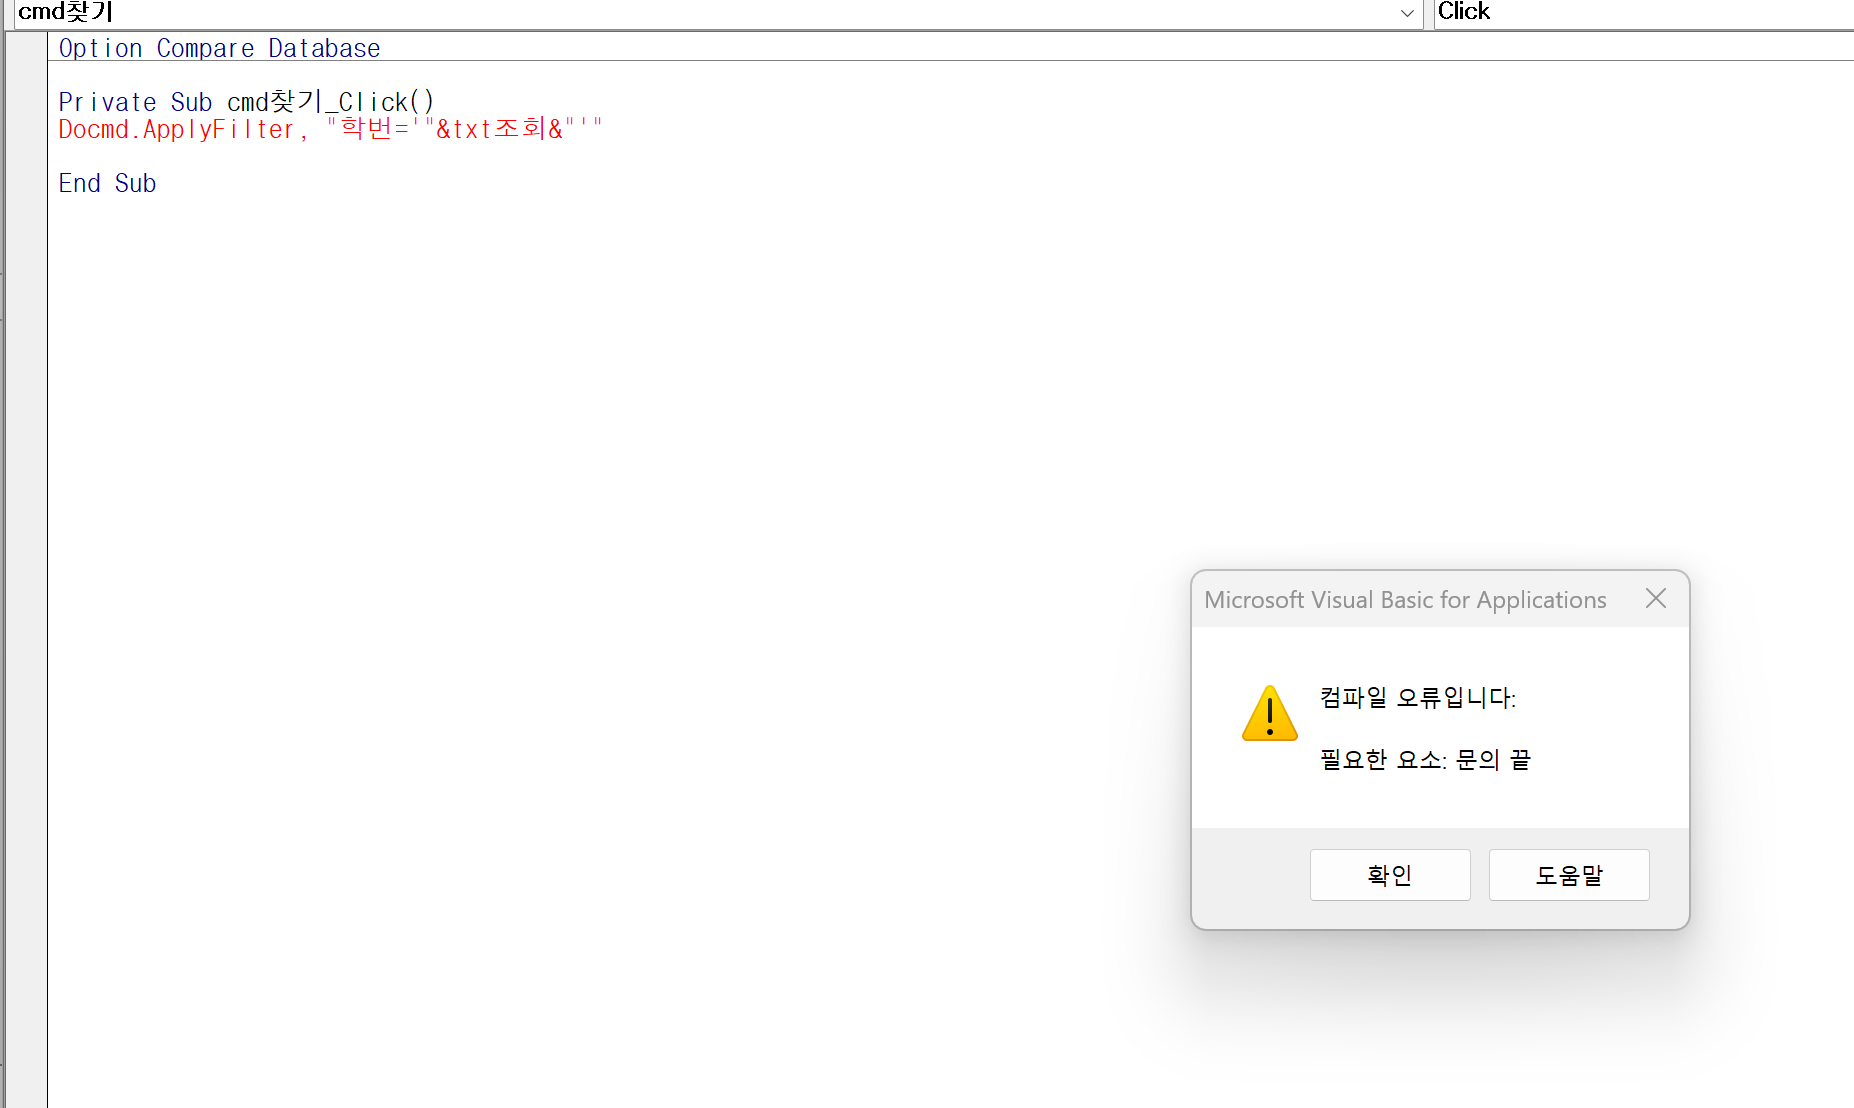Click the 필요한 요소: 문의 끝 message
This screenshot has width=1854, height=1108.
[1424, 760]
